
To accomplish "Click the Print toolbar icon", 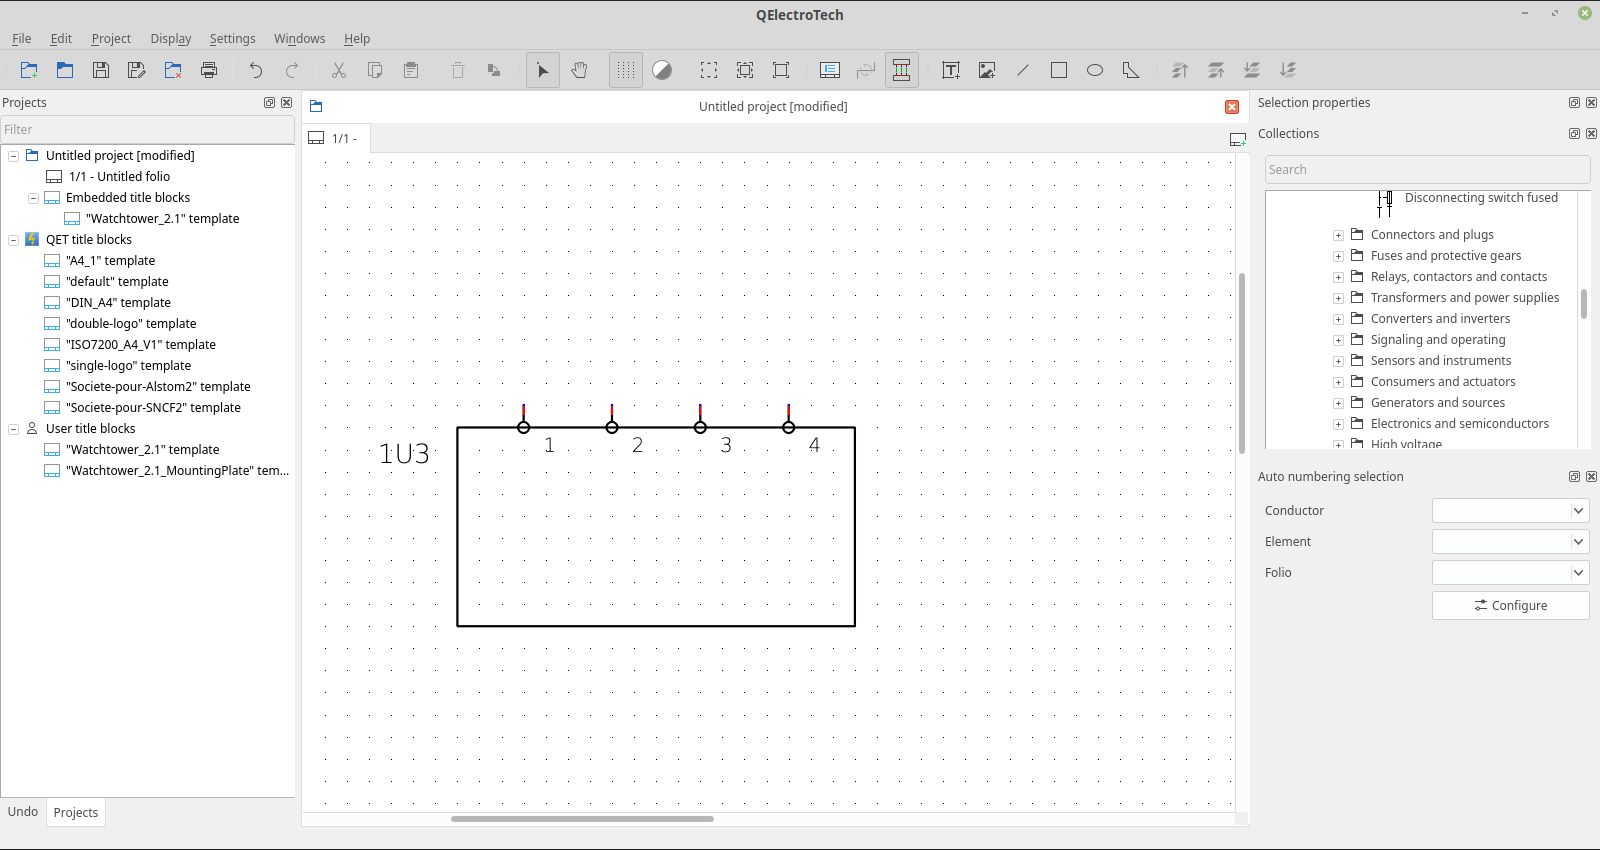I will 209,70.
